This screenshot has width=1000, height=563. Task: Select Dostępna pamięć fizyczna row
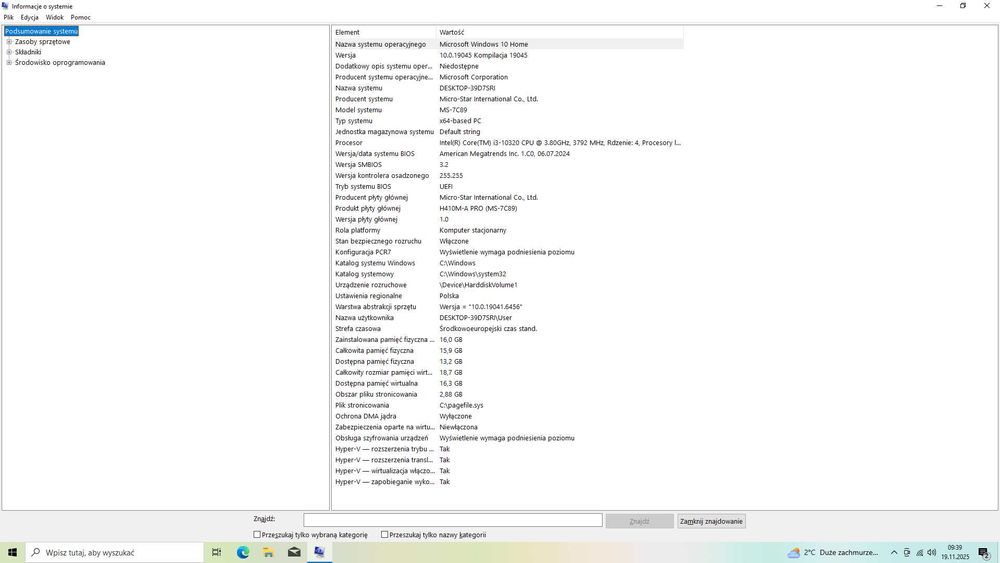coord(508,362)
